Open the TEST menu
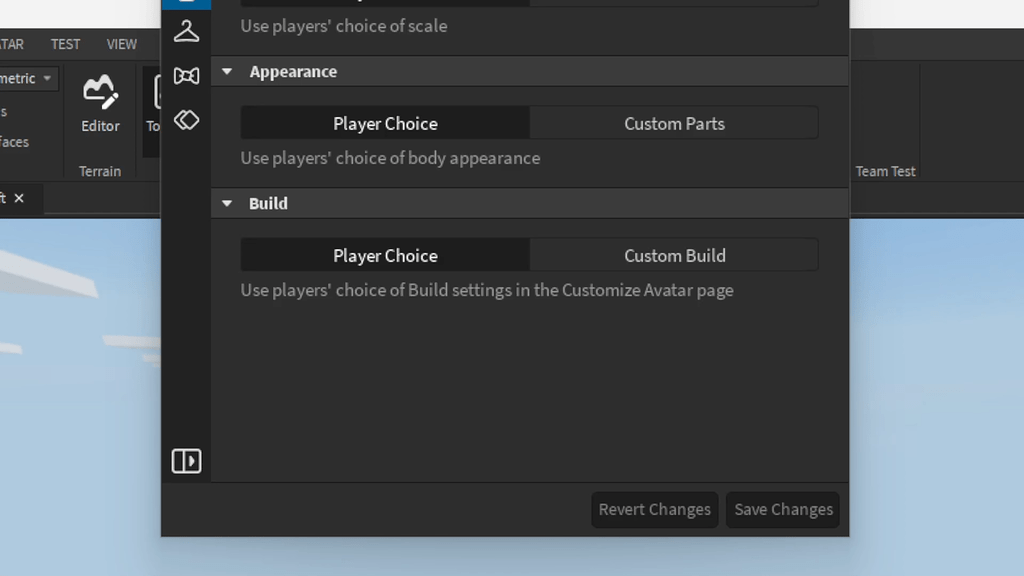1024x576 pixels. [64, 43]
